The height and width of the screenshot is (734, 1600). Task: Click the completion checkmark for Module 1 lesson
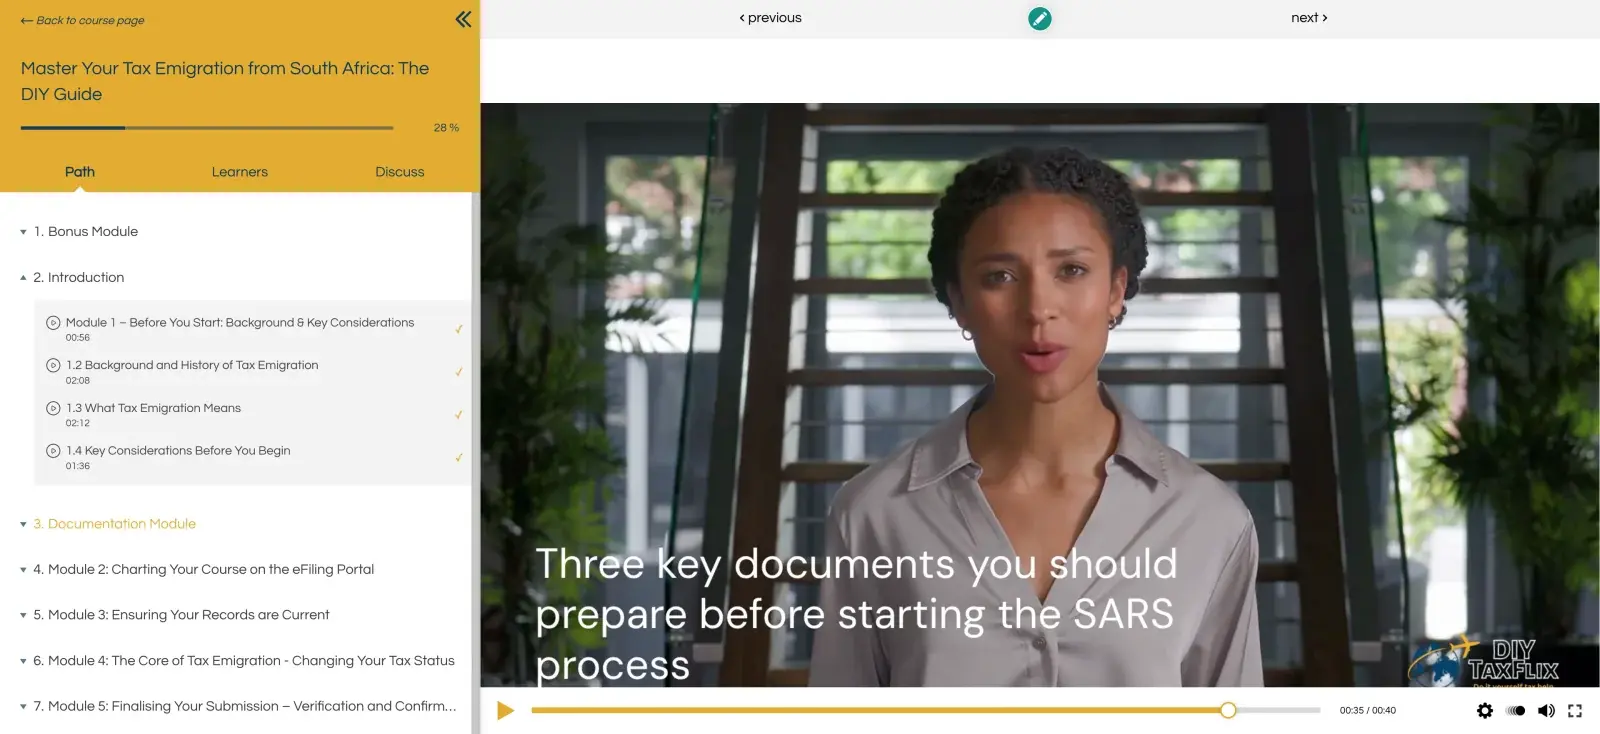coord(459,329)
